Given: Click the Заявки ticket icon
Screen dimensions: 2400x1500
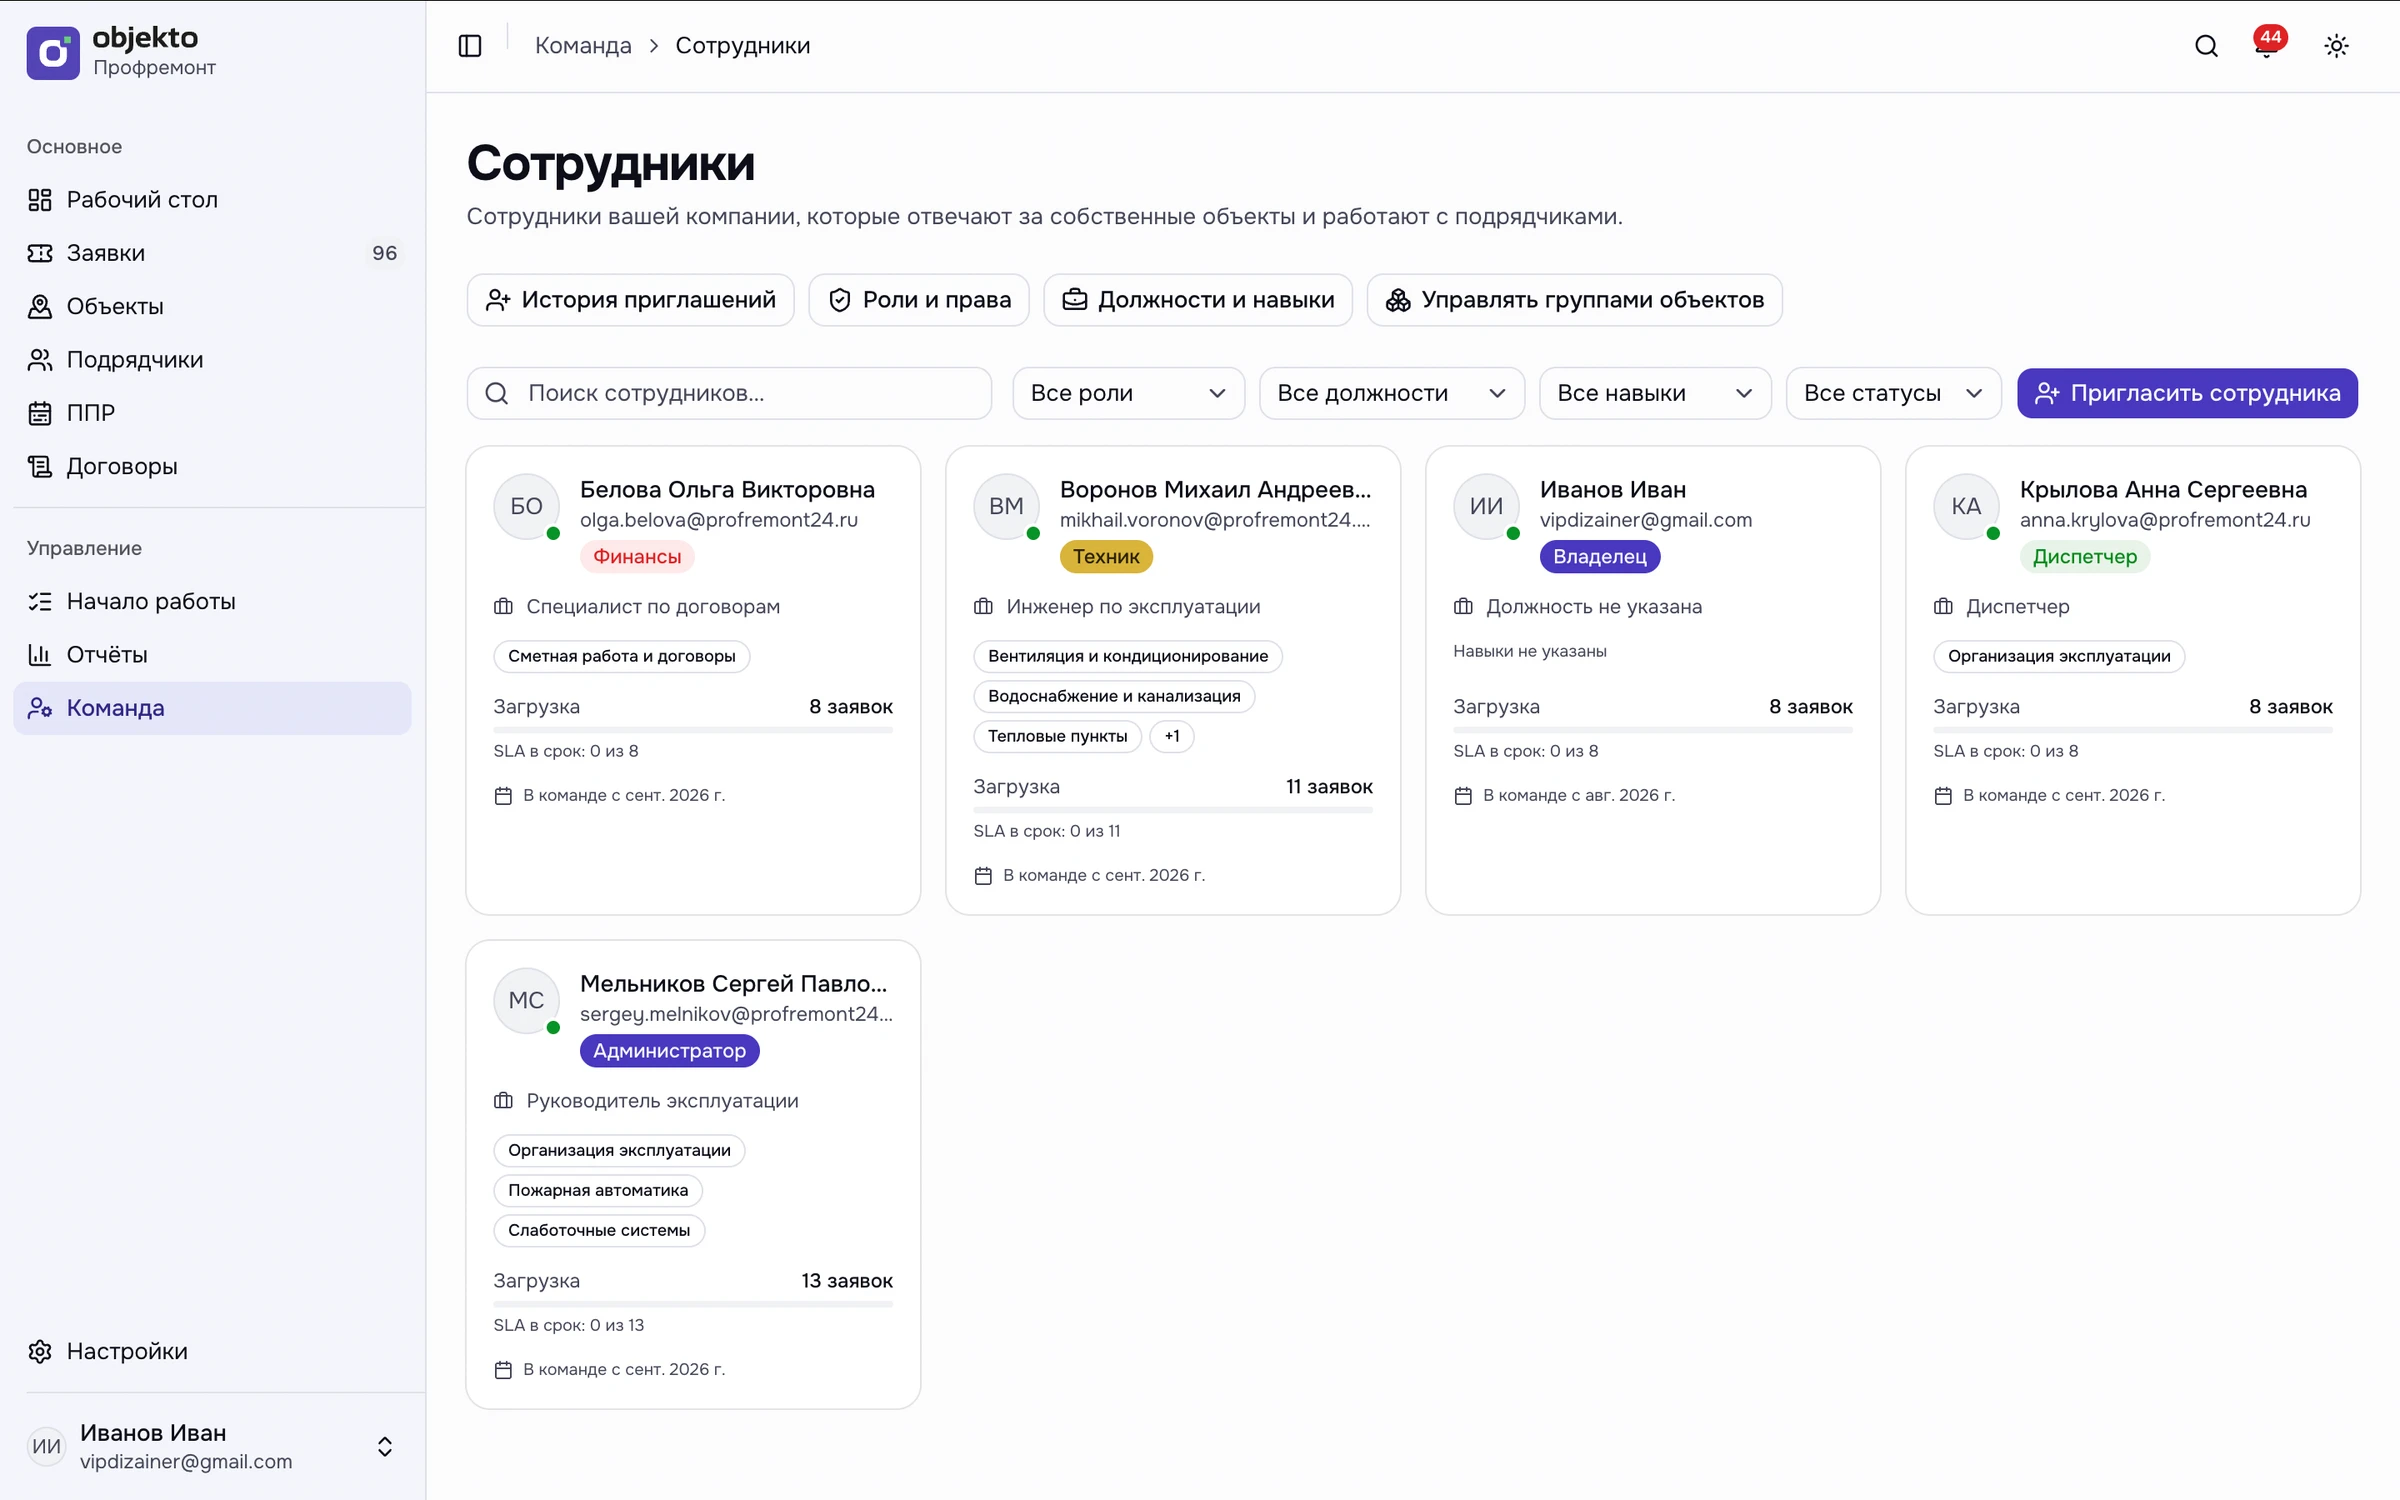Looking at the screenshot, I should [x=40, y=253].
